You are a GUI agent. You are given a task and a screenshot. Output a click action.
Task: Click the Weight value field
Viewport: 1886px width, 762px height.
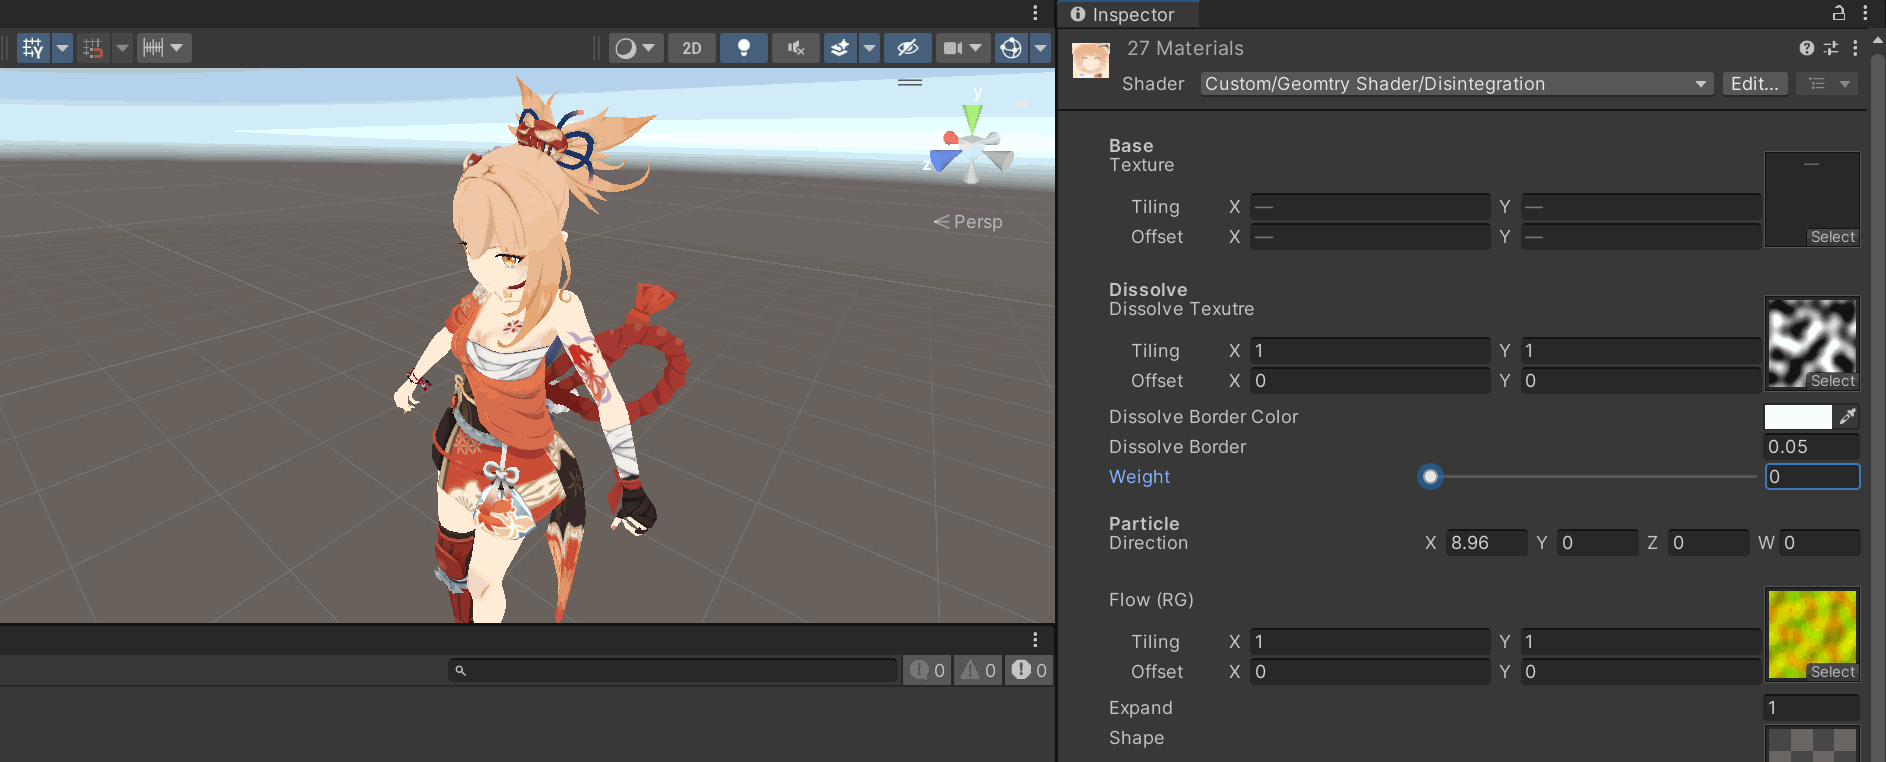pos(1812,477)
